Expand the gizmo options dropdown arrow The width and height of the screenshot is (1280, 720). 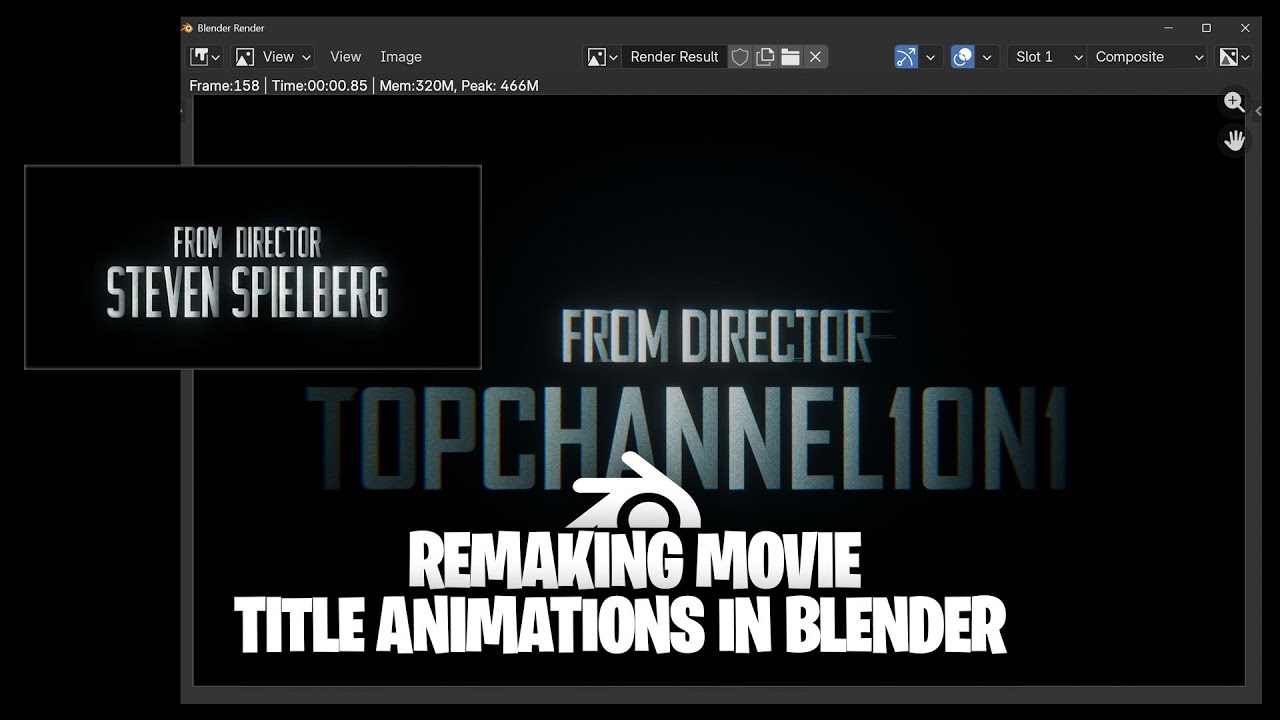930,57
